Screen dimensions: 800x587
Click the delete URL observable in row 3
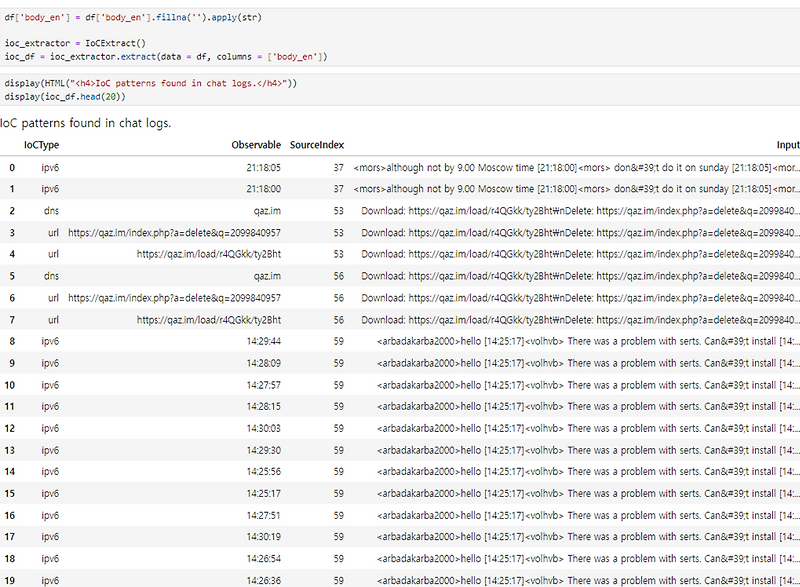[x=174, y=233]
